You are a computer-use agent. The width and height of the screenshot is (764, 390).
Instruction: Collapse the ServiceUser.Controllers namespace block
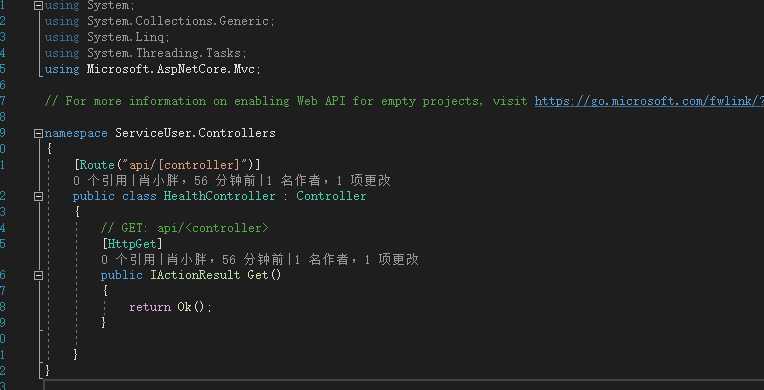(38, 133)
